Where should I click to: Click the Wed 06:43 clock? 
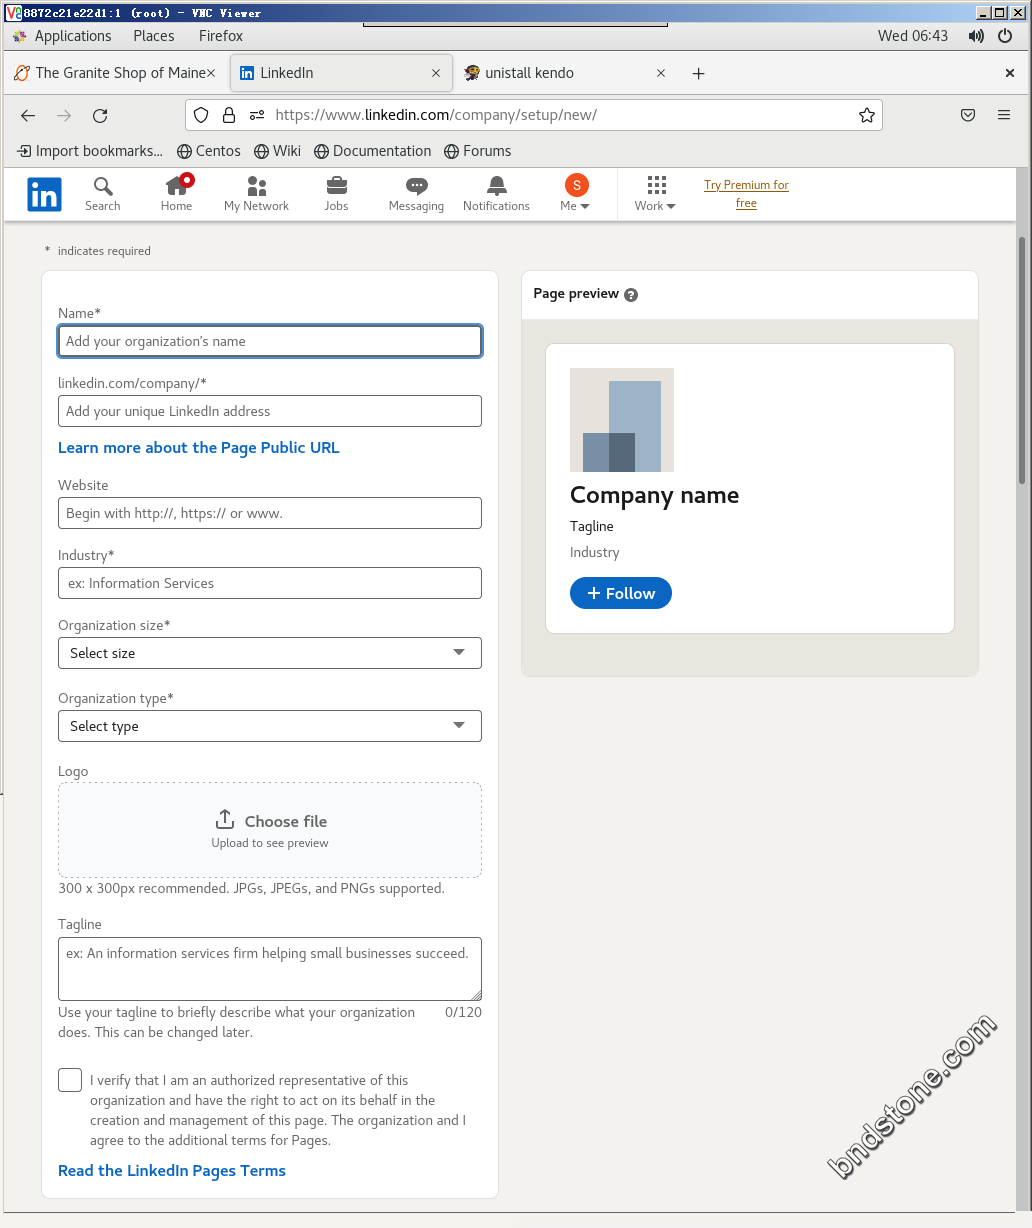pyautogui.click(x=913, y=36)
